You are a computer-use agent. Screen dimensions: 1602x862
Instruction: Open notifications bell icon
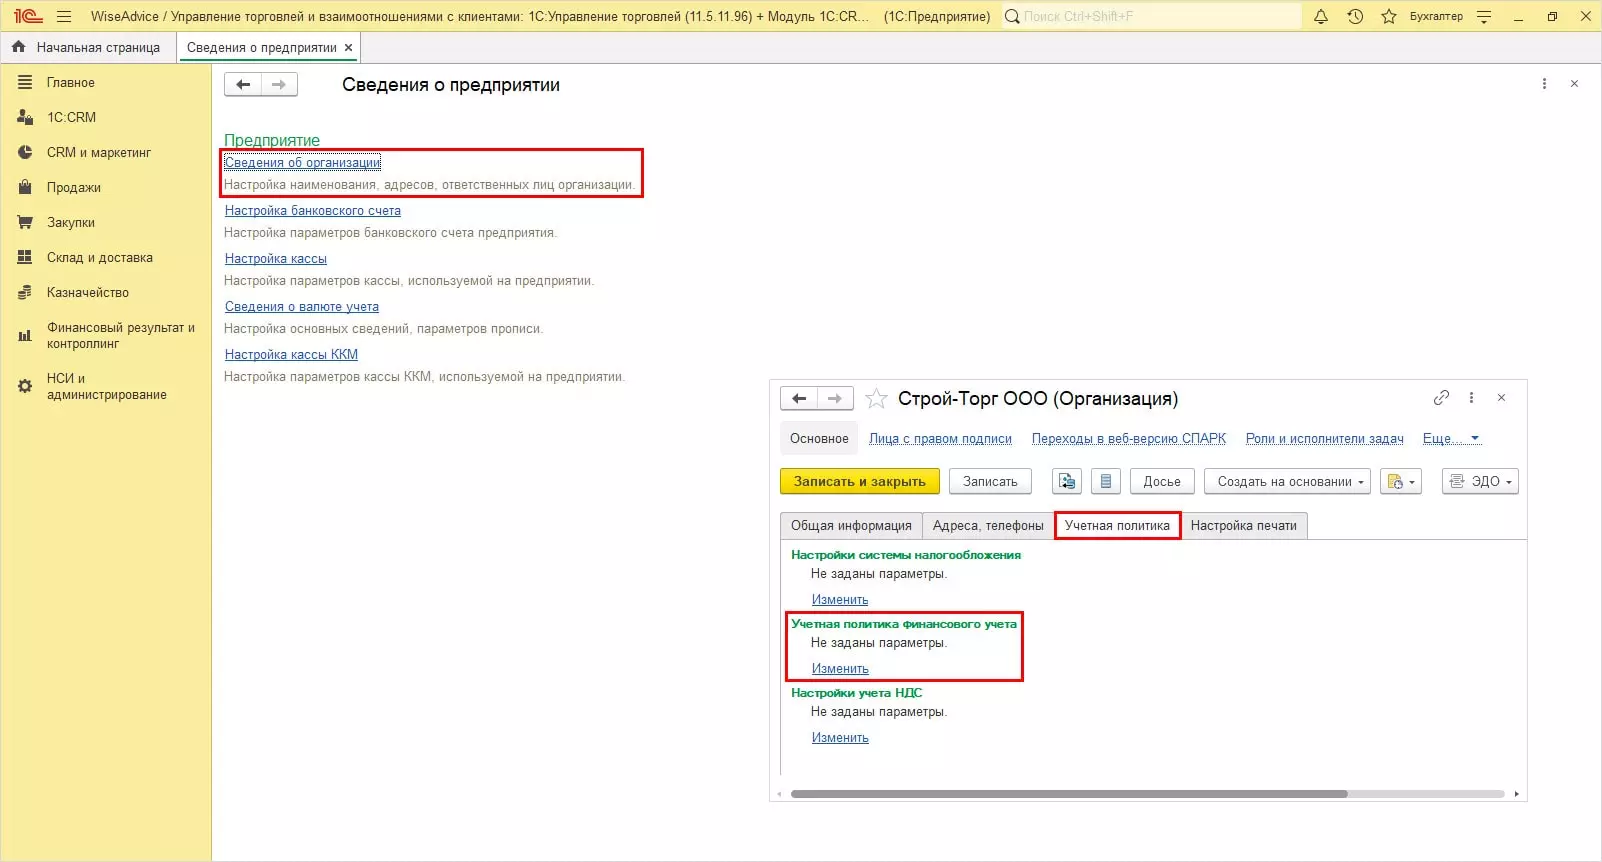point(1321,16)
